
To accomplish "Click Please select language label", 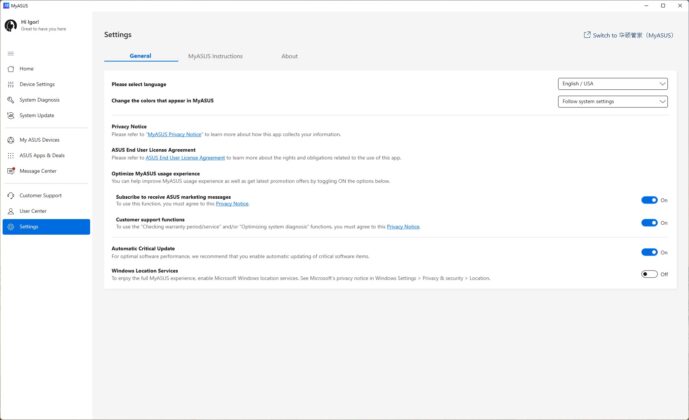I will coord(139,84).
